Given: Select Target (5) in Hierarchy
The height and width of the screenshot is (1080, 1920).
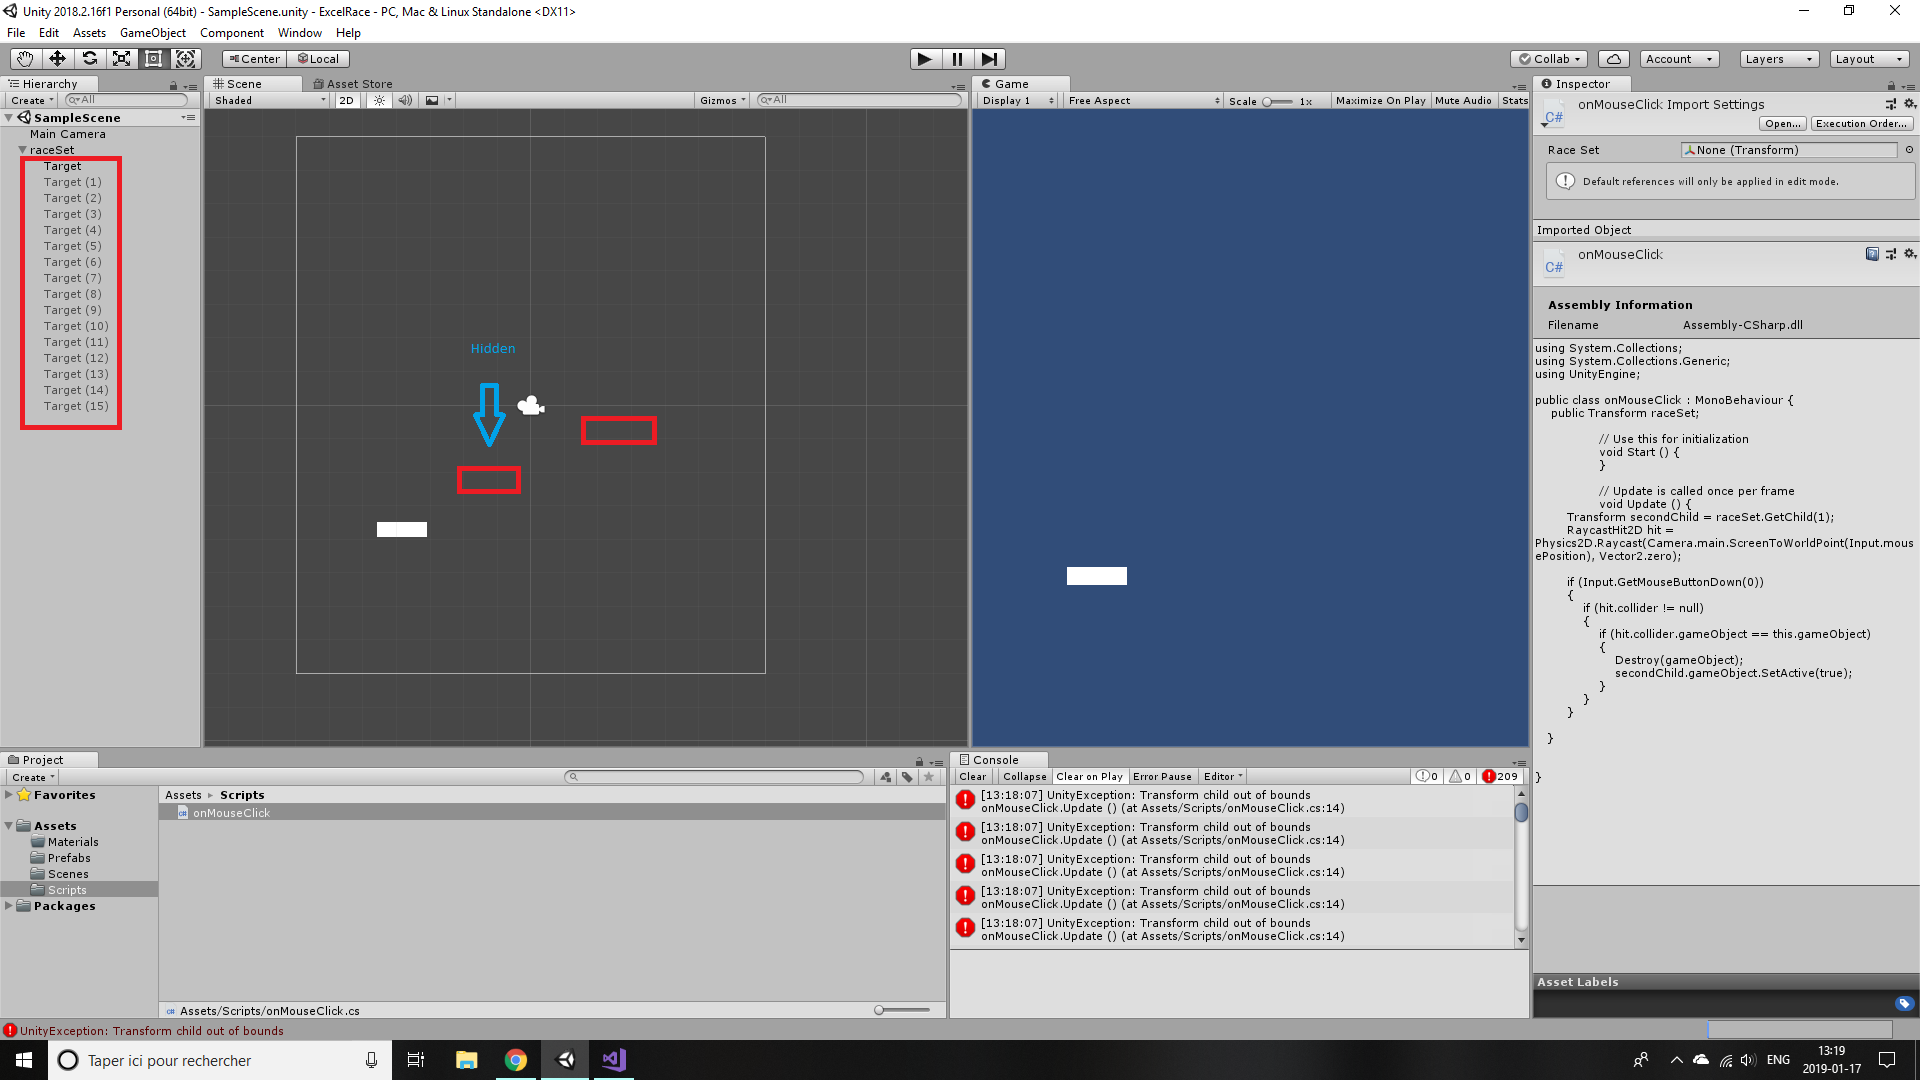Looking at the screenshot, I should pyautogui.click(x=72, y=246).
